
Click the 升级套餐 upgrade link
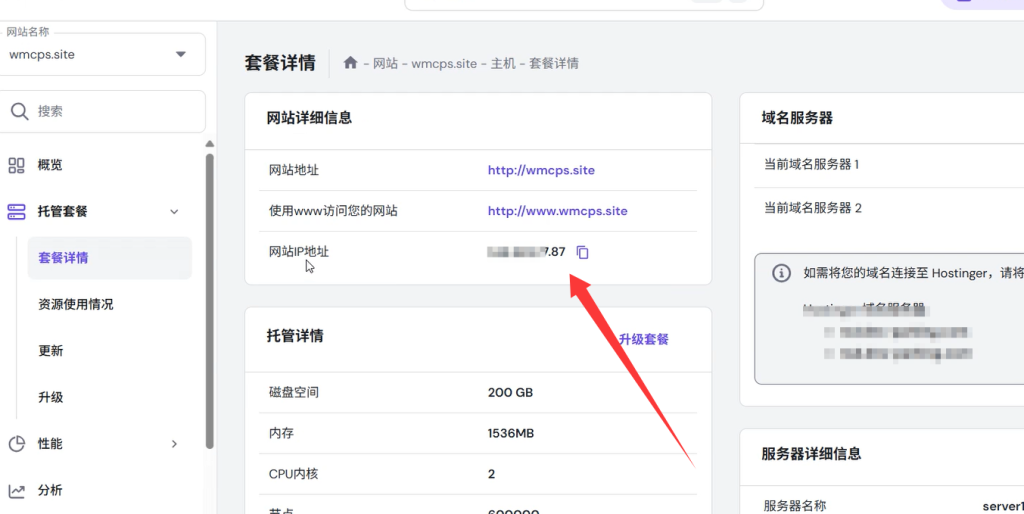coord(643,339)
